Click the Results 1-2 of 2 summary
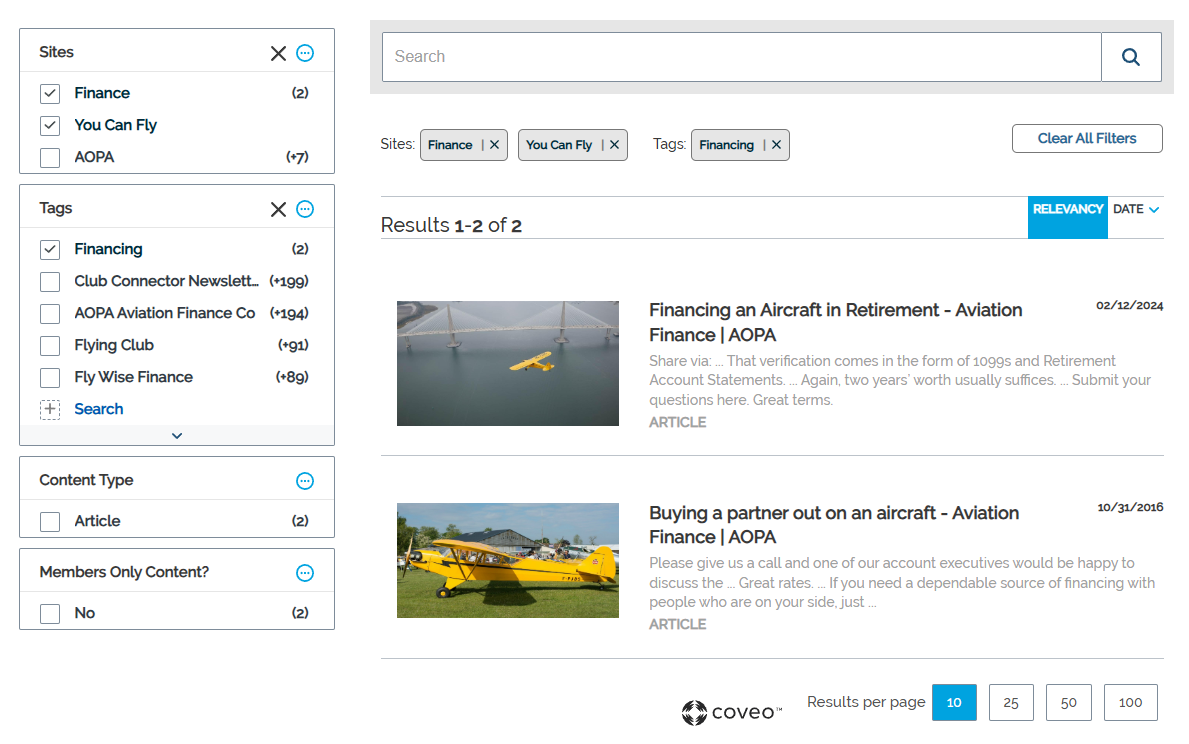1189x744 pixels. tap(451, 225)
